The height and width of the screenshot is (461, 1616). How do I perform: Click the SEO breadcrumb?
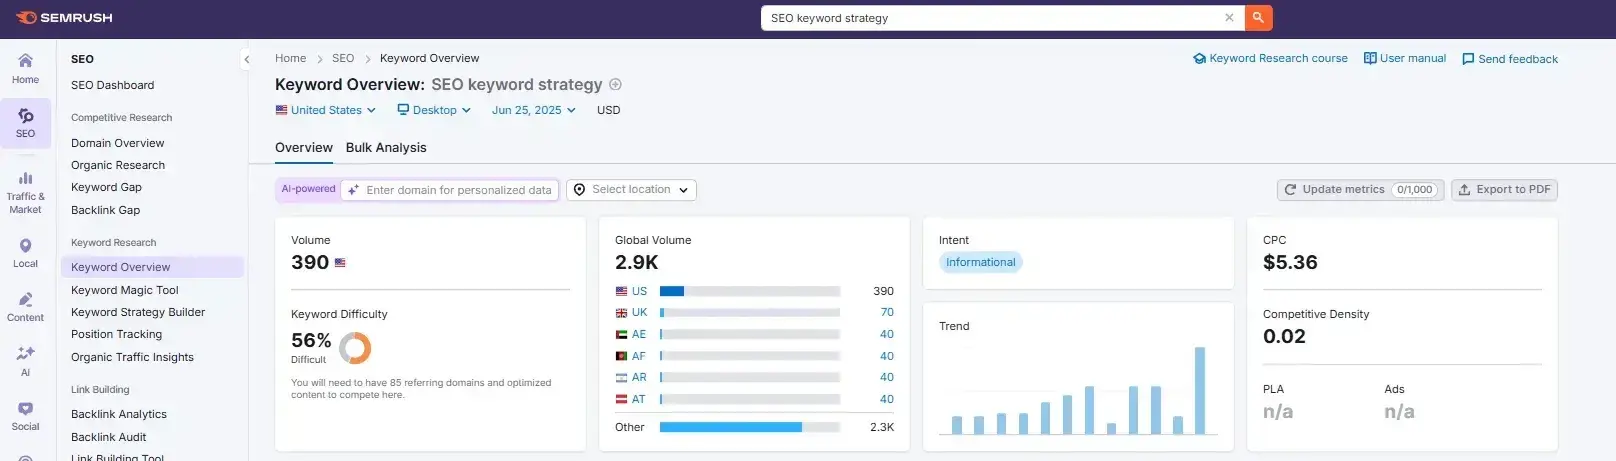point(343,58)
